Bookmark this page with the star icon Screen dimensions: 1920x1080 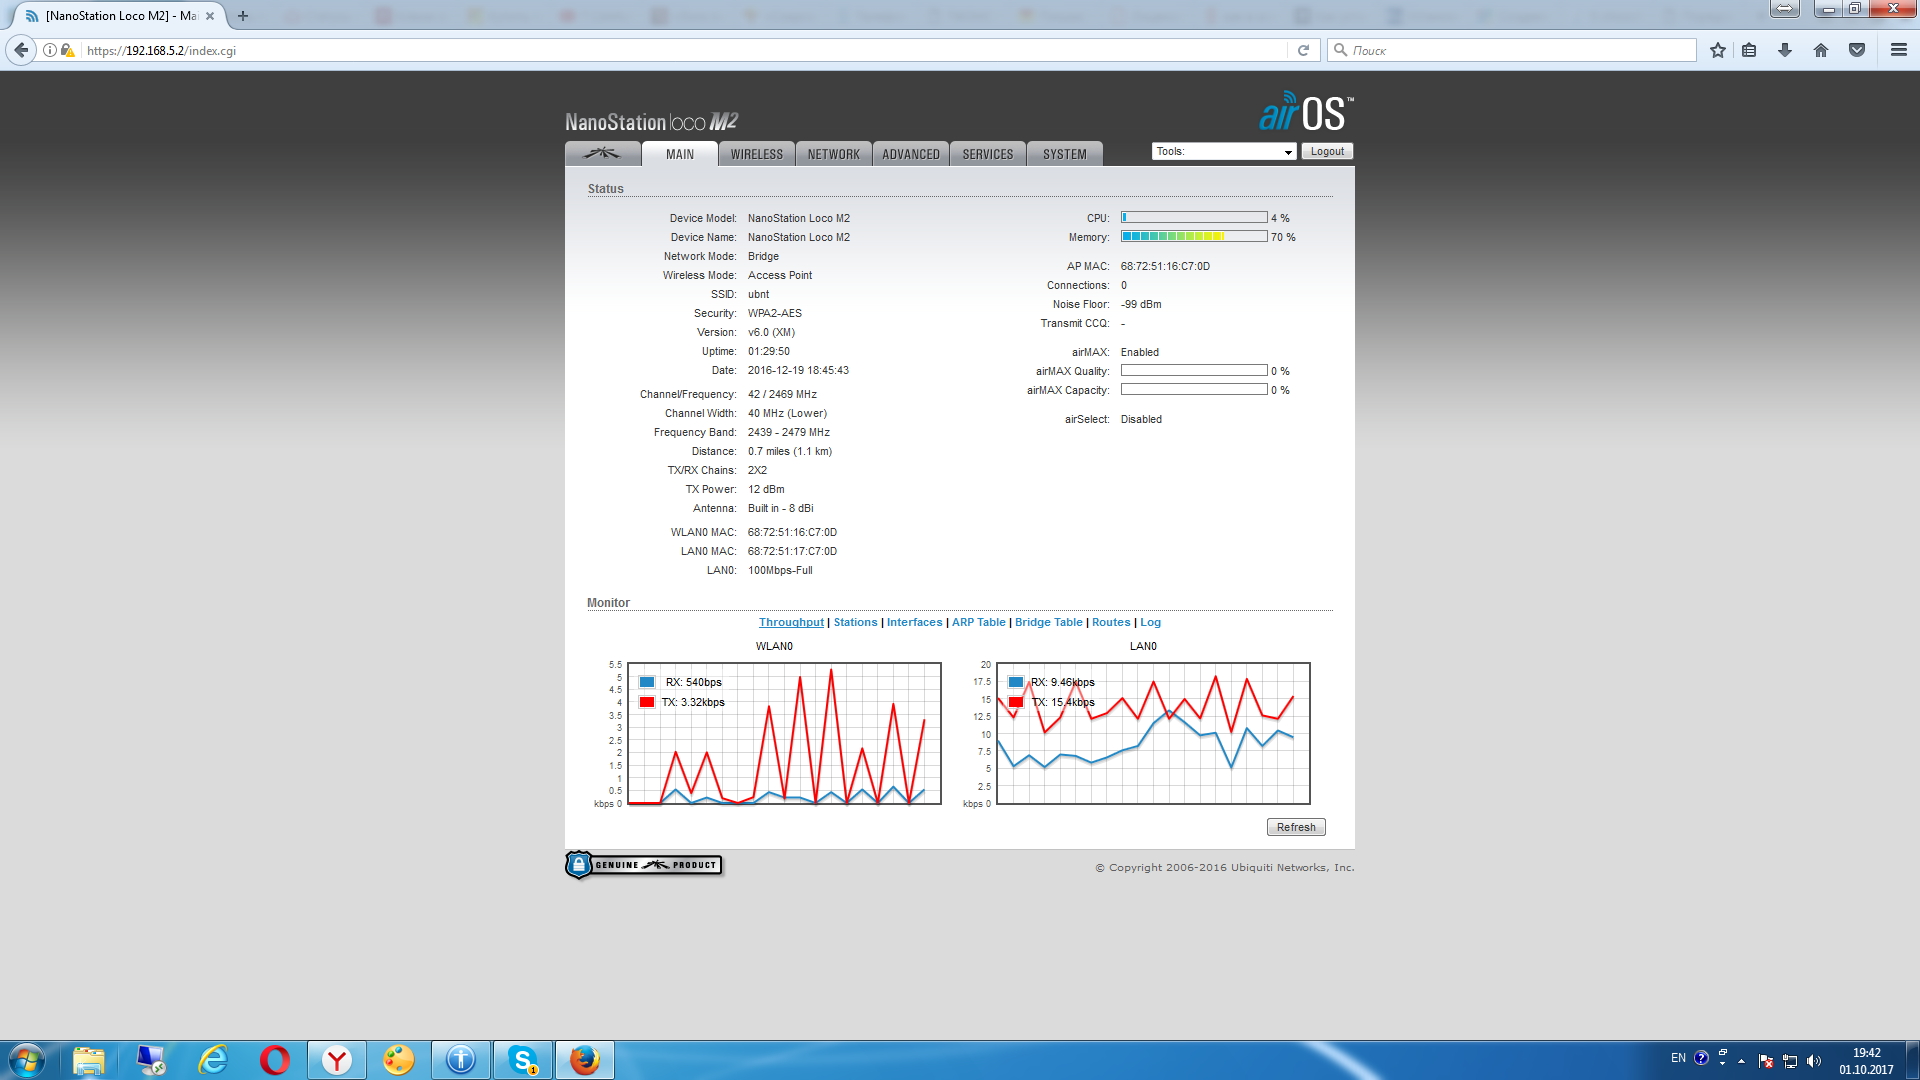[x=1718, y=50]
